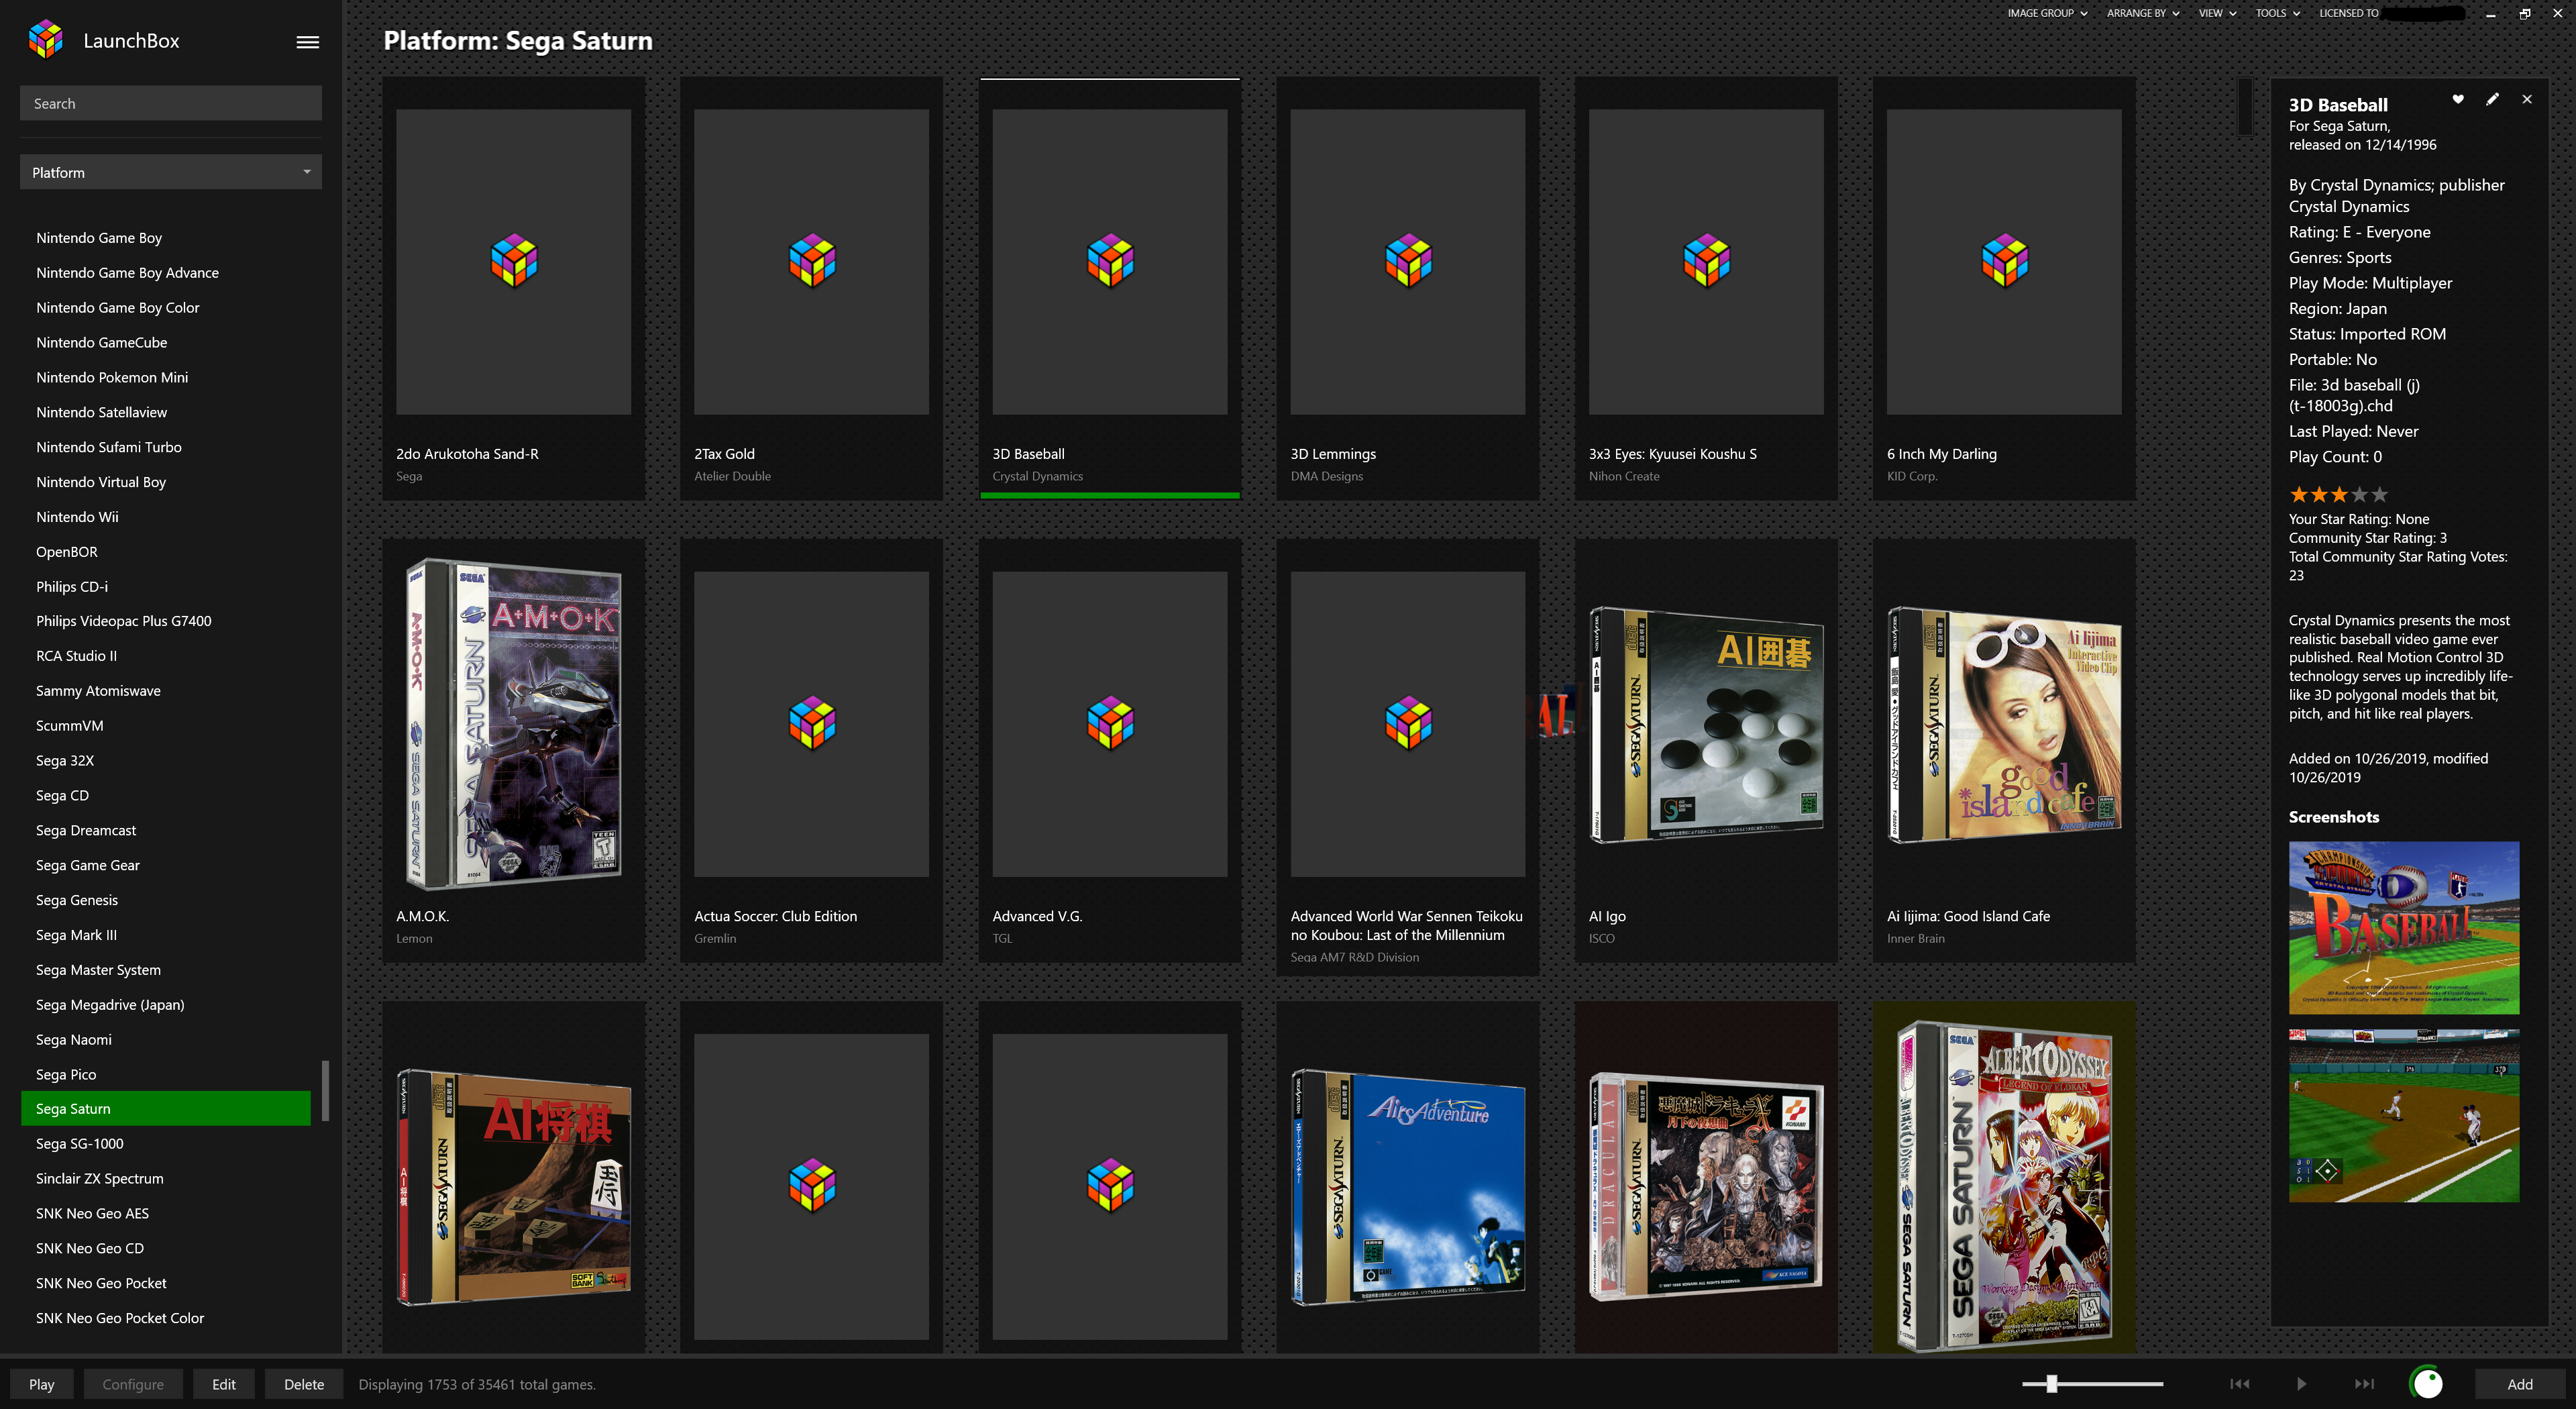Click the green circular status icon
Image resolution: width=2576 pixels, height=1409 pixels.
tap(2427, 1383)
